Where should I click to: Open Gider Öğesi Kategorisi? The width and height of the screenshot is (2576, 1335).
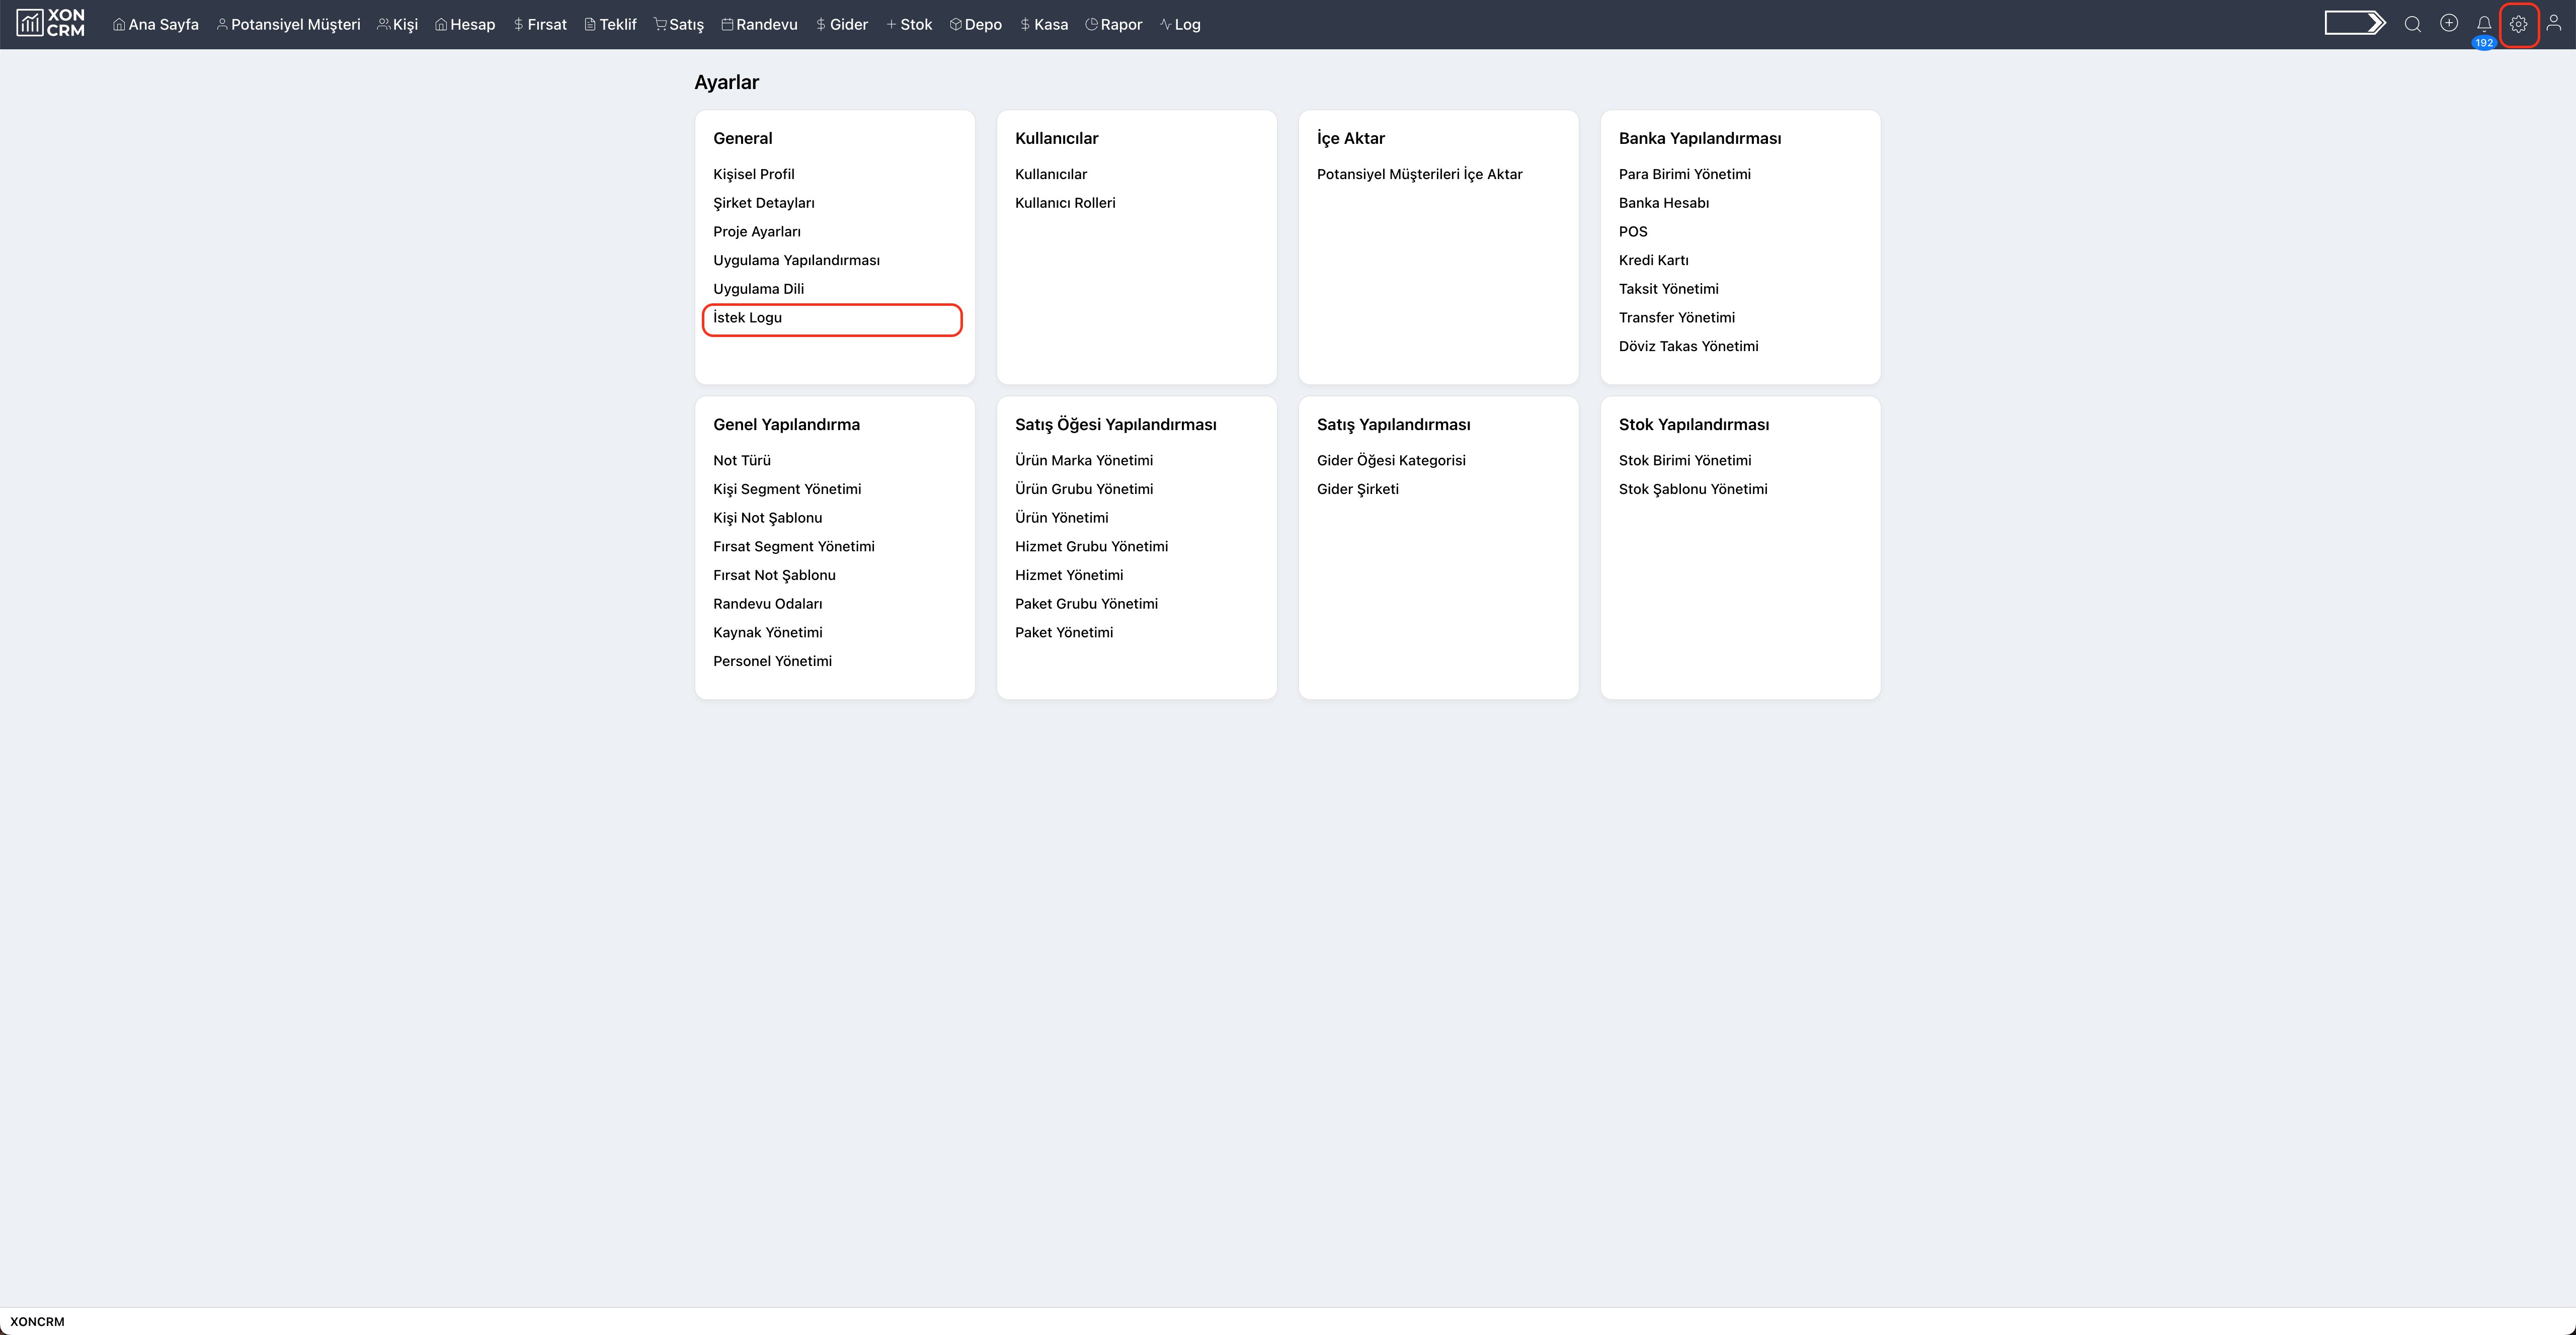point(1391,461)
